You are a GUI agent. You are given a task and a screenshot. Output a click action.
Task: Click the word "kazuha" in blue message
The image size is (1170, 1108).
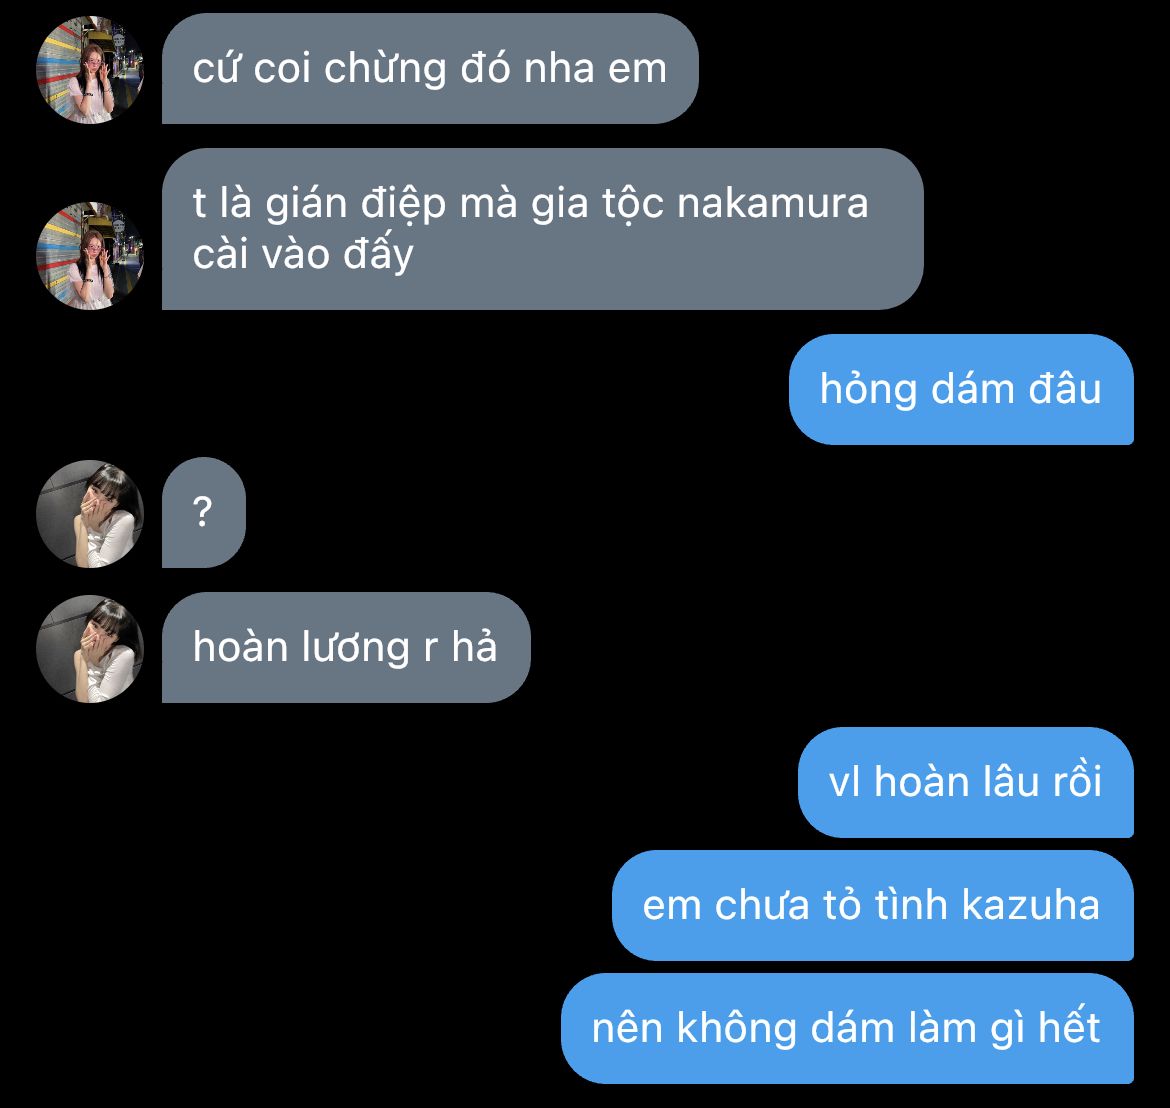click(1030, 905)
